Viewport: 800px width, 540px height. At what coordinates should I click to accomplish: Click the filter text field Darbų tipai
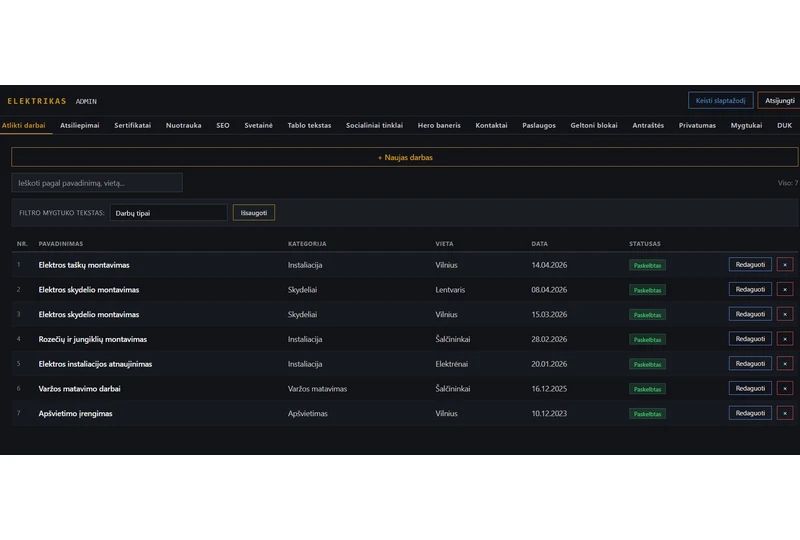pos(168,213)
